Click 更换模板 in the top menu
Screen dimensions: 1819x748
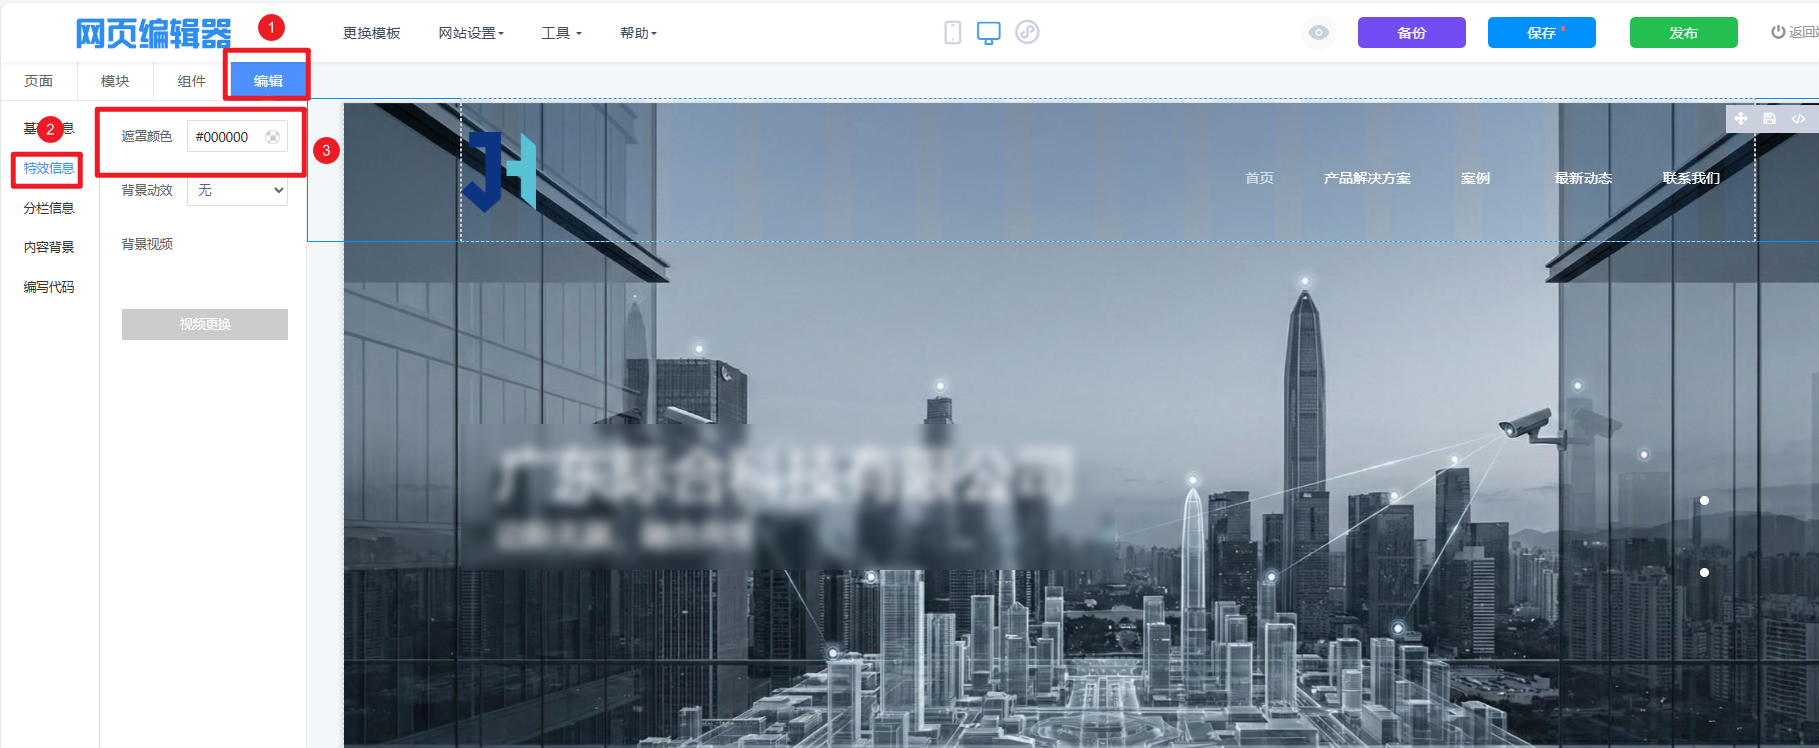click(372, 33)
